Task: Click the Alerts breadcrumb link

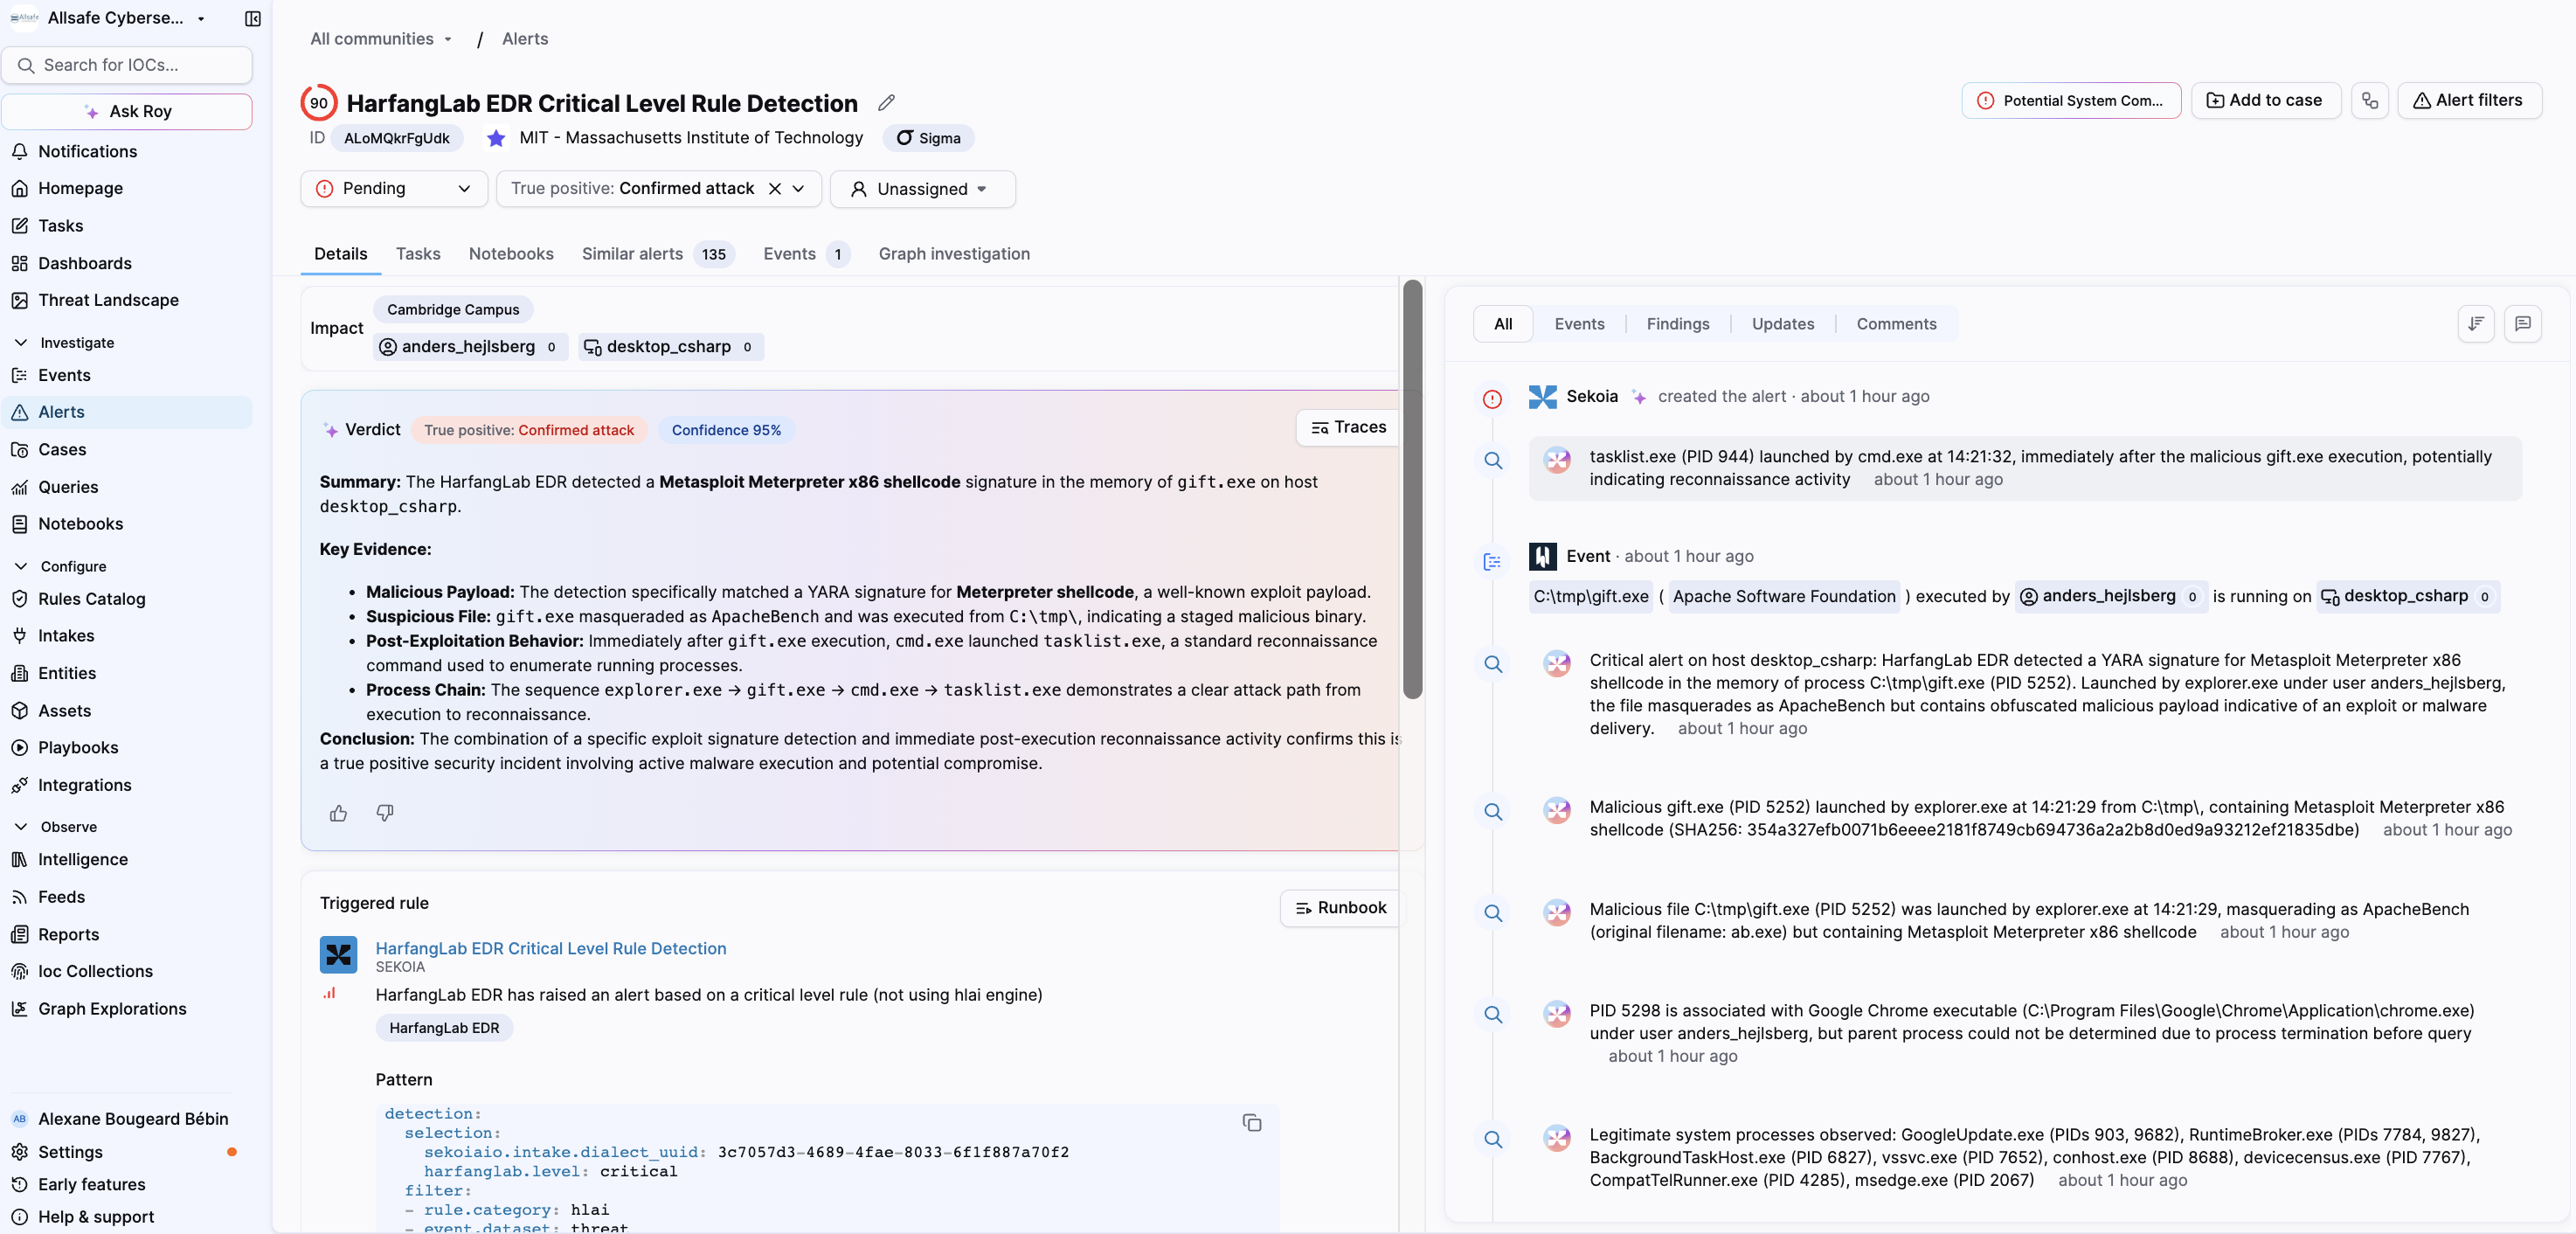Action: click(x=525, y=39)
